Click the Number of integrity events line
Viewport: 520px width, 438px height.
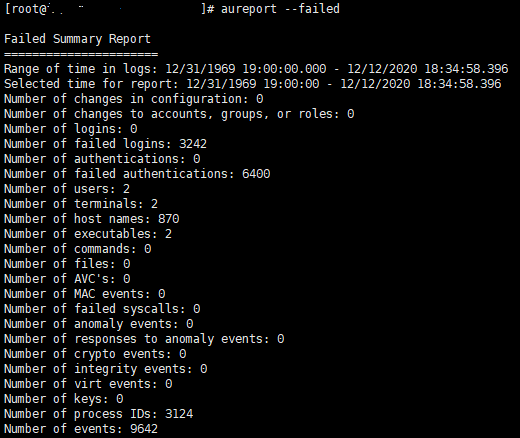(x=105, y=369)
